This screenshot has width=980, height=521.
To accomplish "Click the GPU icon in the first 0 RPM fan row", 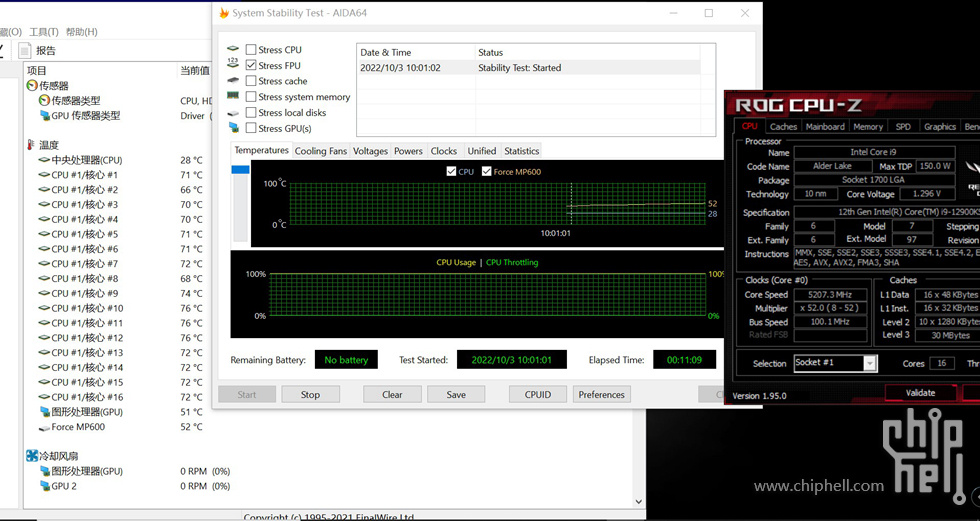I will [44, 471].
